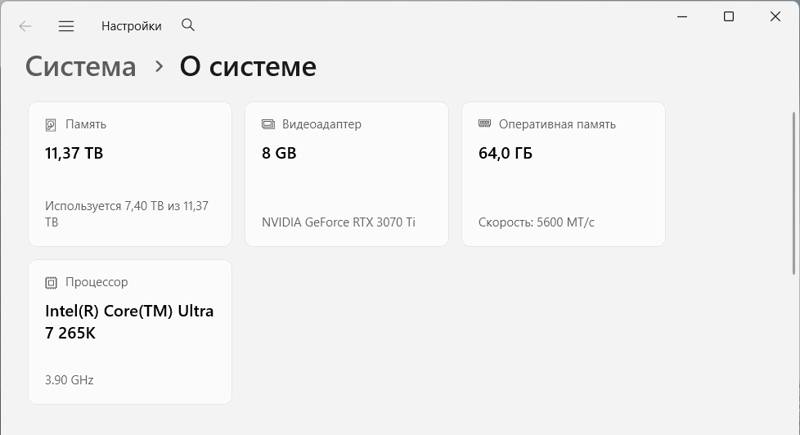Maximize the Настройки window
The width and height of the screenshot is (800, 435).
click(x=729, y=17)
